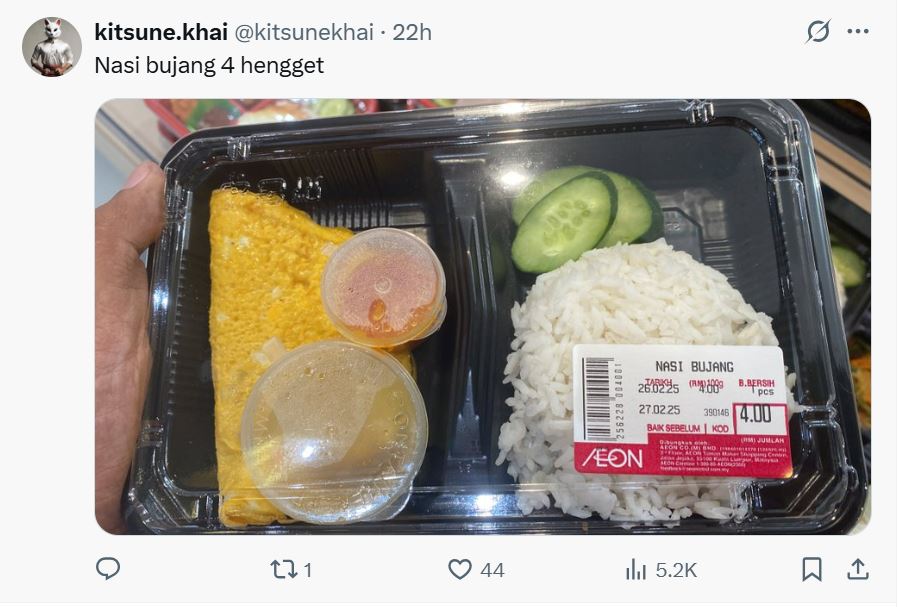Open kitsune.khai's profile avatar
This screenshot has width=898, height=607.
(x=52, y=46)
